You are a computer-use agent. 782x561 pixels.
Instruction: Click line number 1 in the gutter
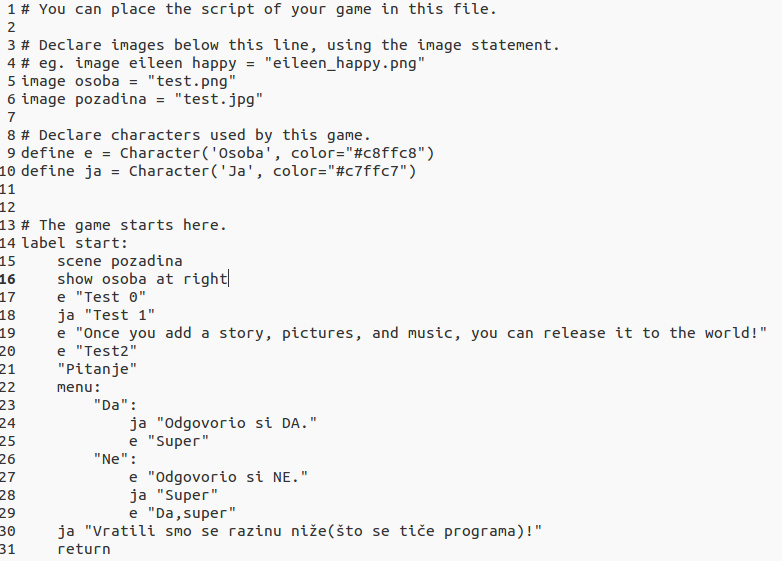click(8, 9)
